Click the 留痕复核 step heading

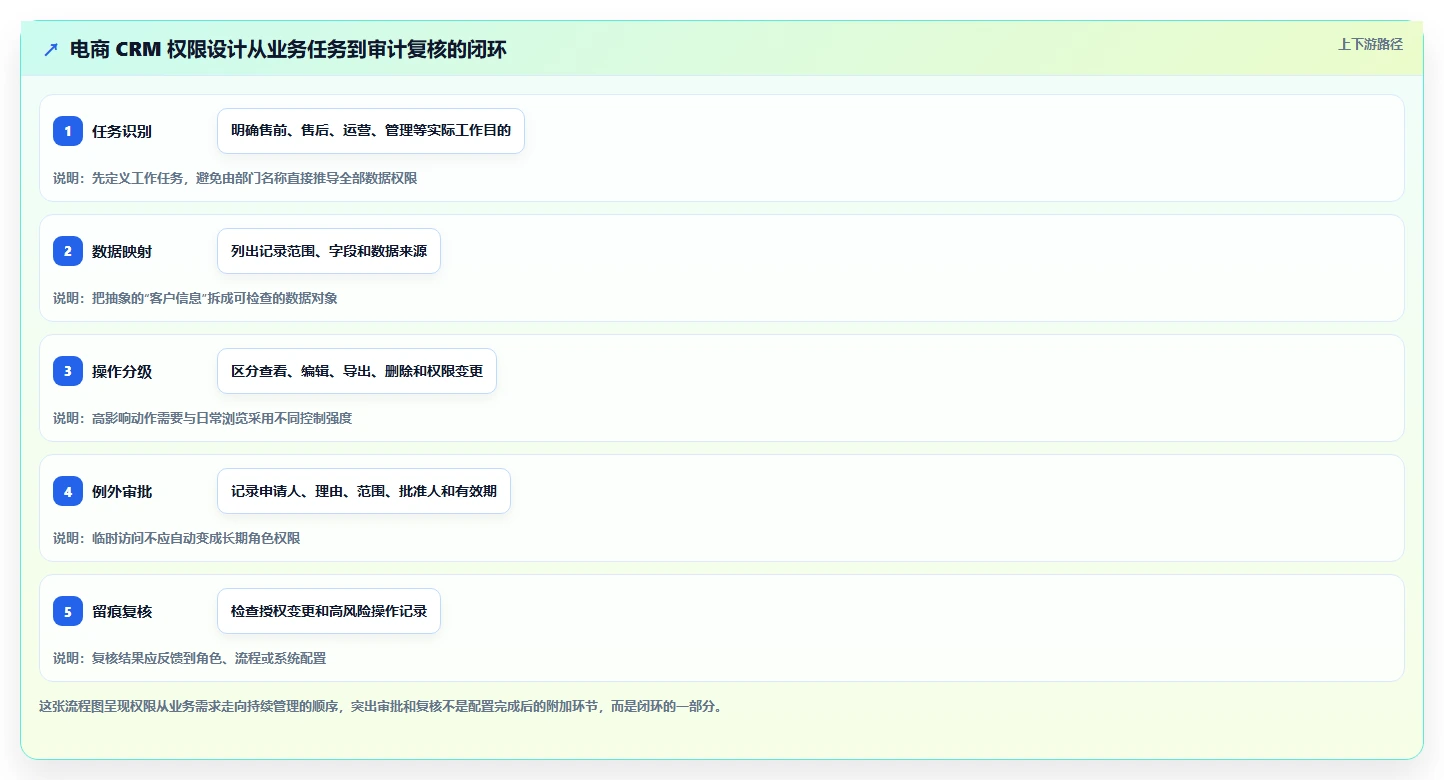point(122,611)
